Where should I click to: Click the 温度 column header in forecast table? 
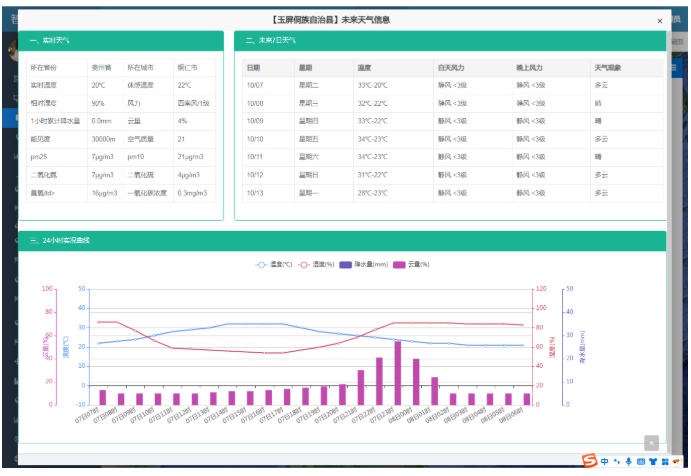tap(393, 68)
